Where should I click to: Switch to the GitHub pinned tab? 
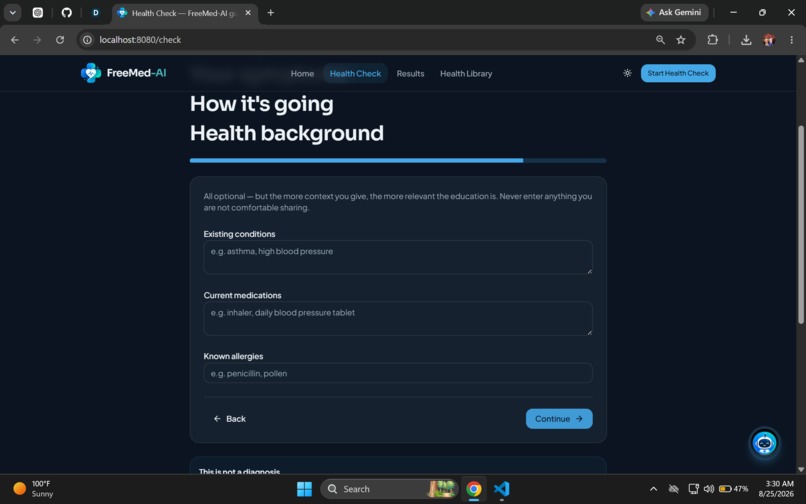(x=67, y=13)
